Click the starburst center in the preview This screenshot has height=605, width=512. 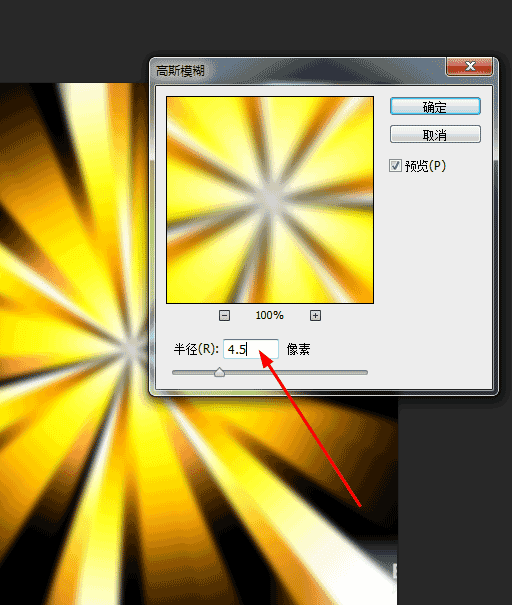270,201
